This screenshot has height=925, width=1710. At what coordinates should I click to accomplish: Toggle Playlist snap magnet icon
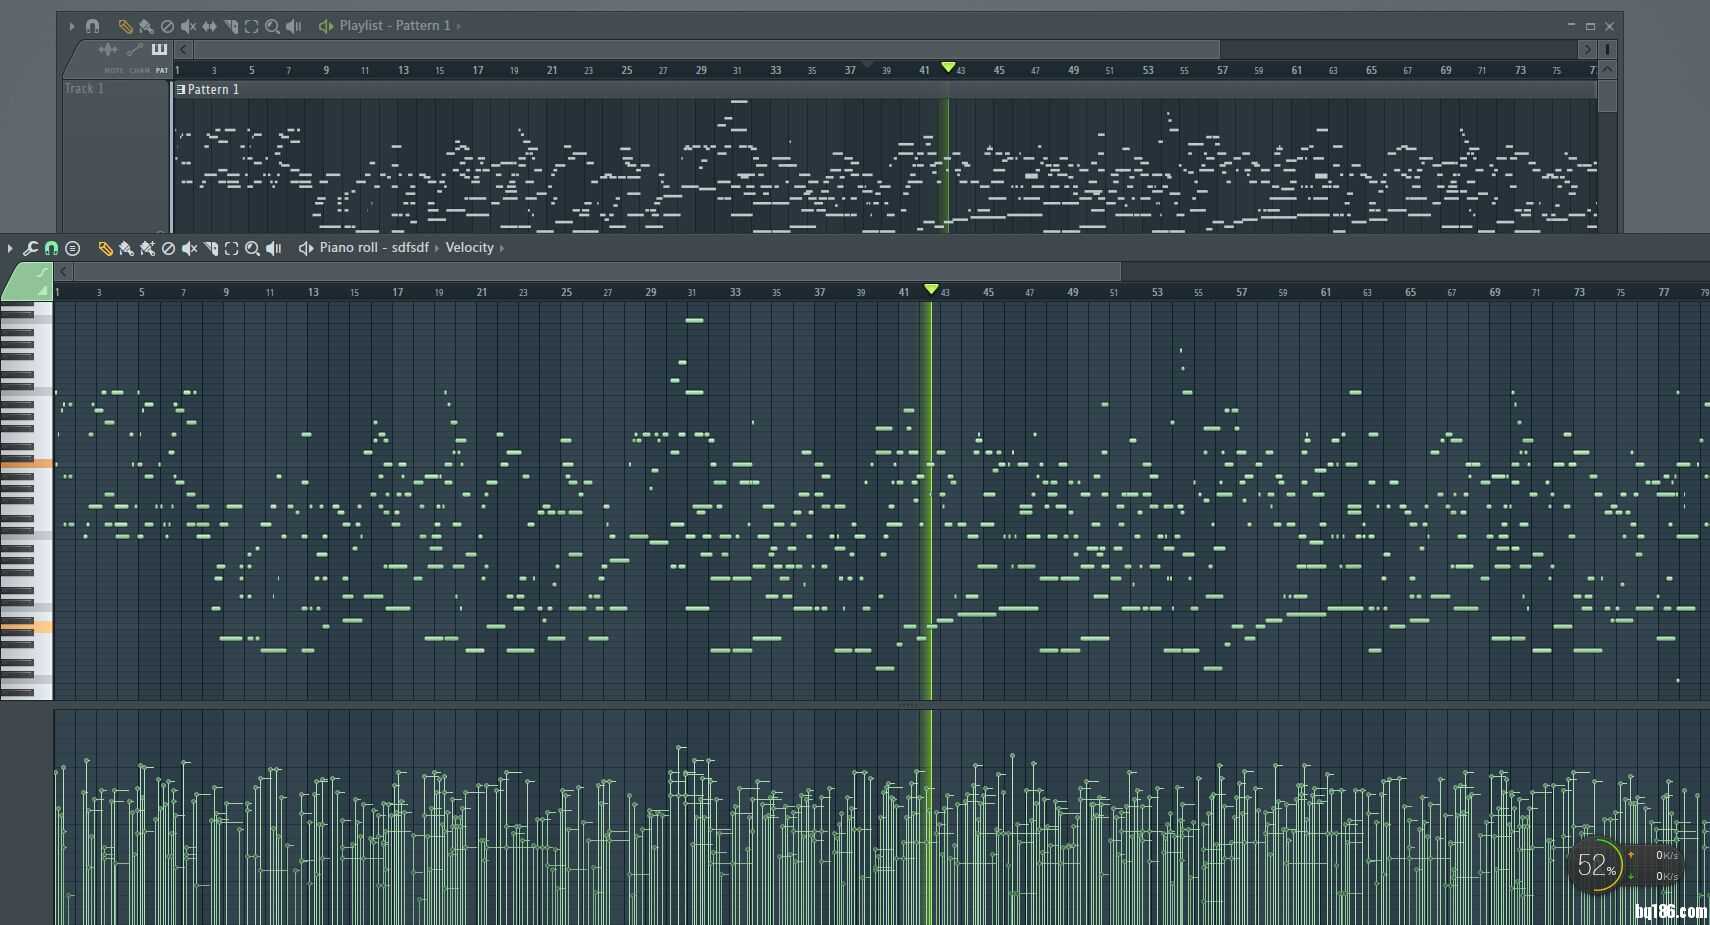(92, 26)
